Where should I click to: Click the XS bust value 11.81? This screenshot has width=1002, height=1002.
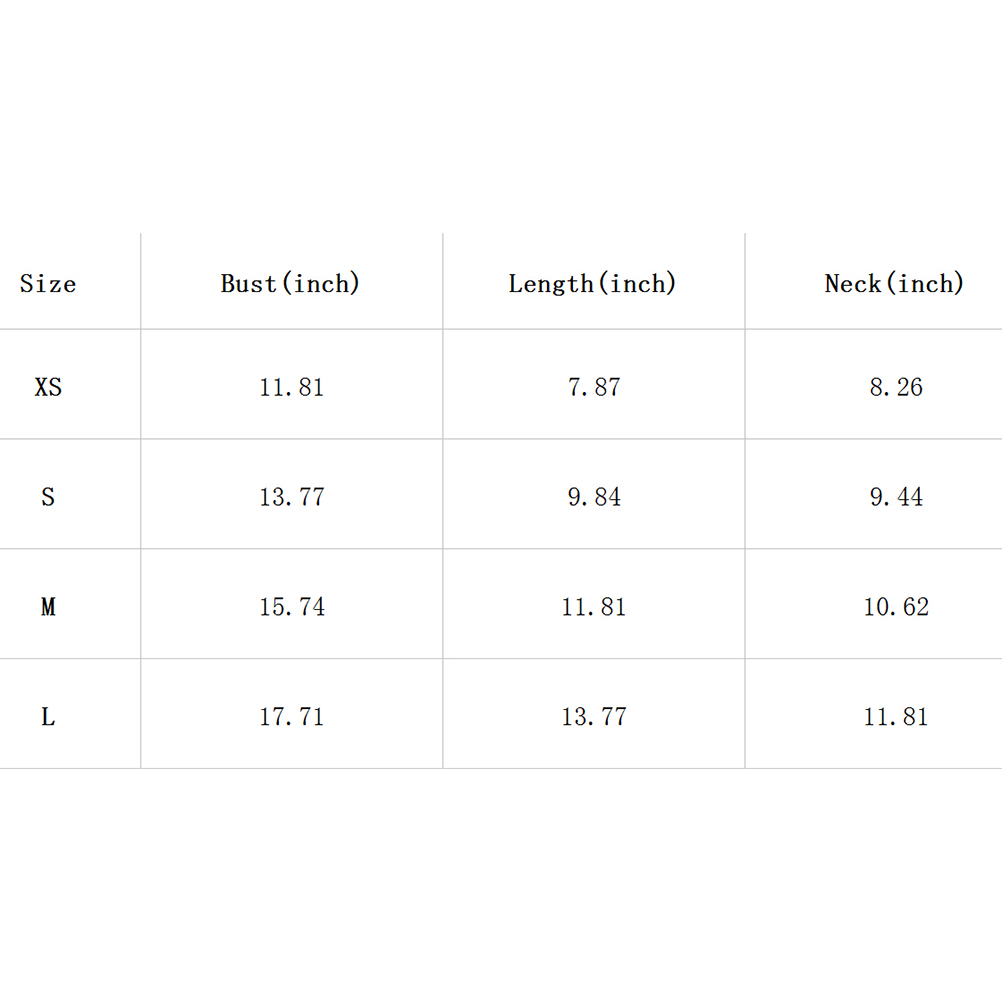point(292,387)
